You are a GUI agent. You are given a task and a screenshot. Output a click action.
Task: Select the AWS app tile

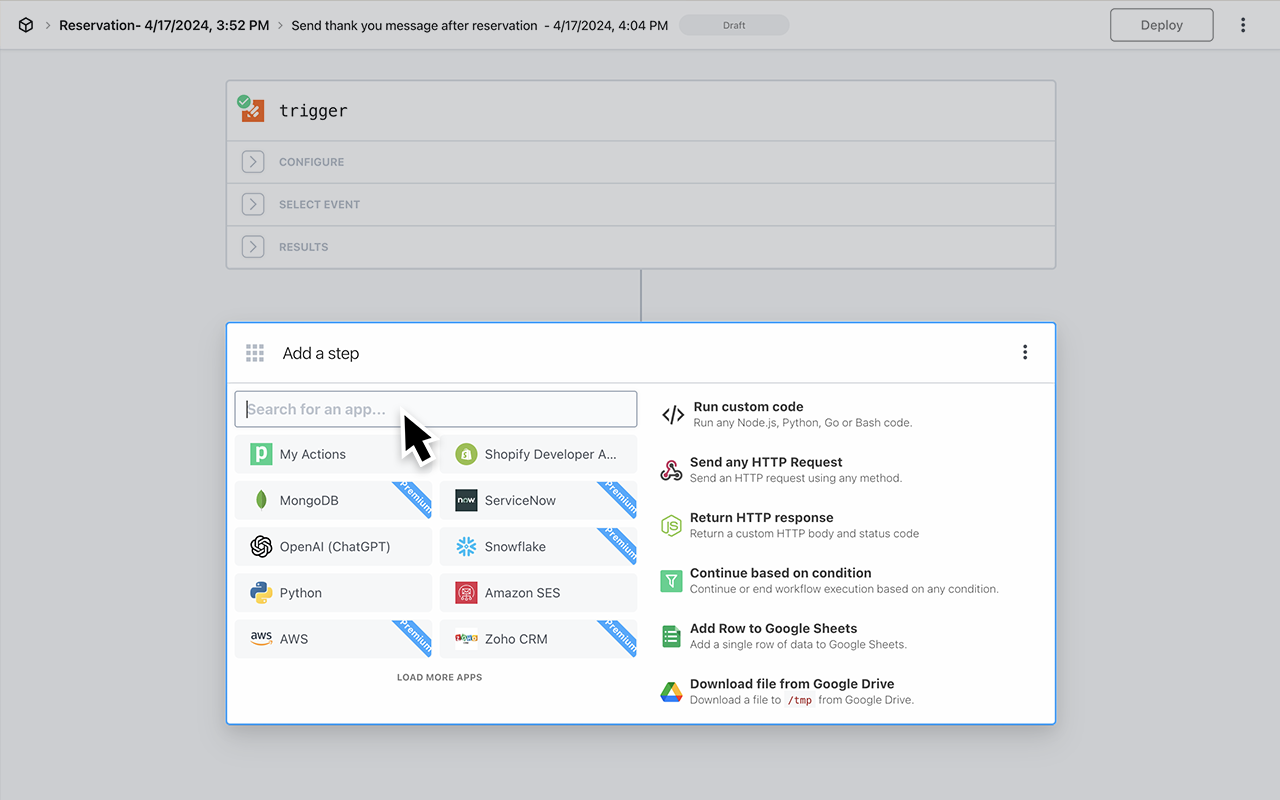click(x=333, y=639)
